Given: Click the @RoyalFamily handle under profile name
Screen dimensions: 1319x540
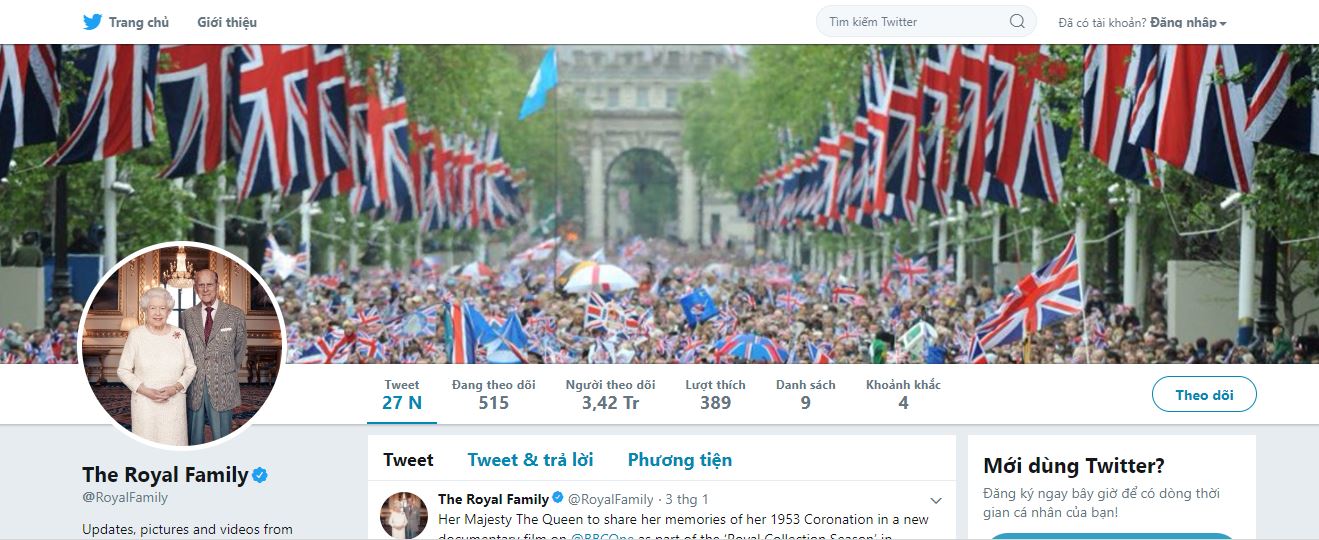Looking at the screenshot, I should (125, 497).
